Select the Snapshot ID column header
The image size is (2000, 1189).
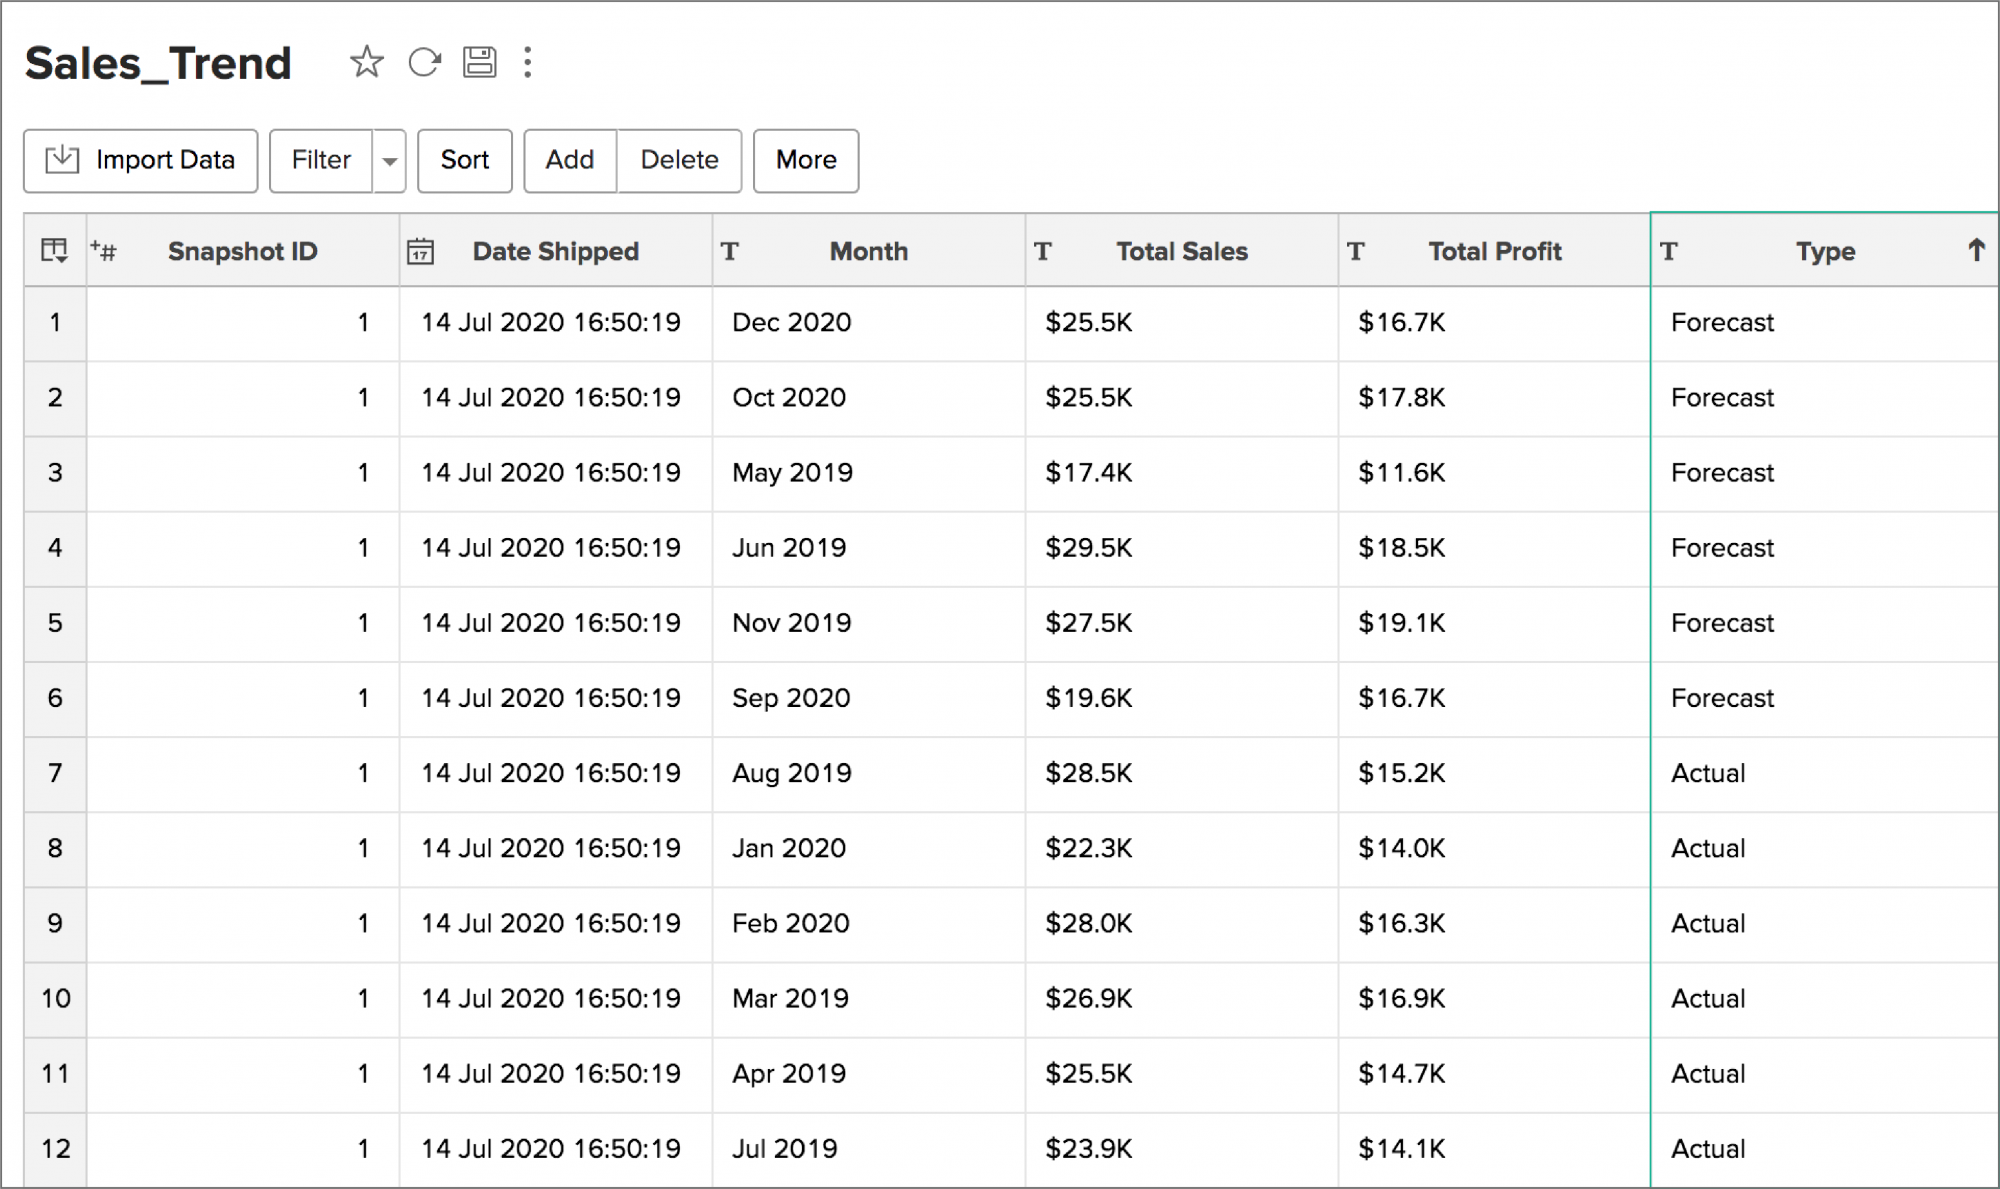pos(241,251)
